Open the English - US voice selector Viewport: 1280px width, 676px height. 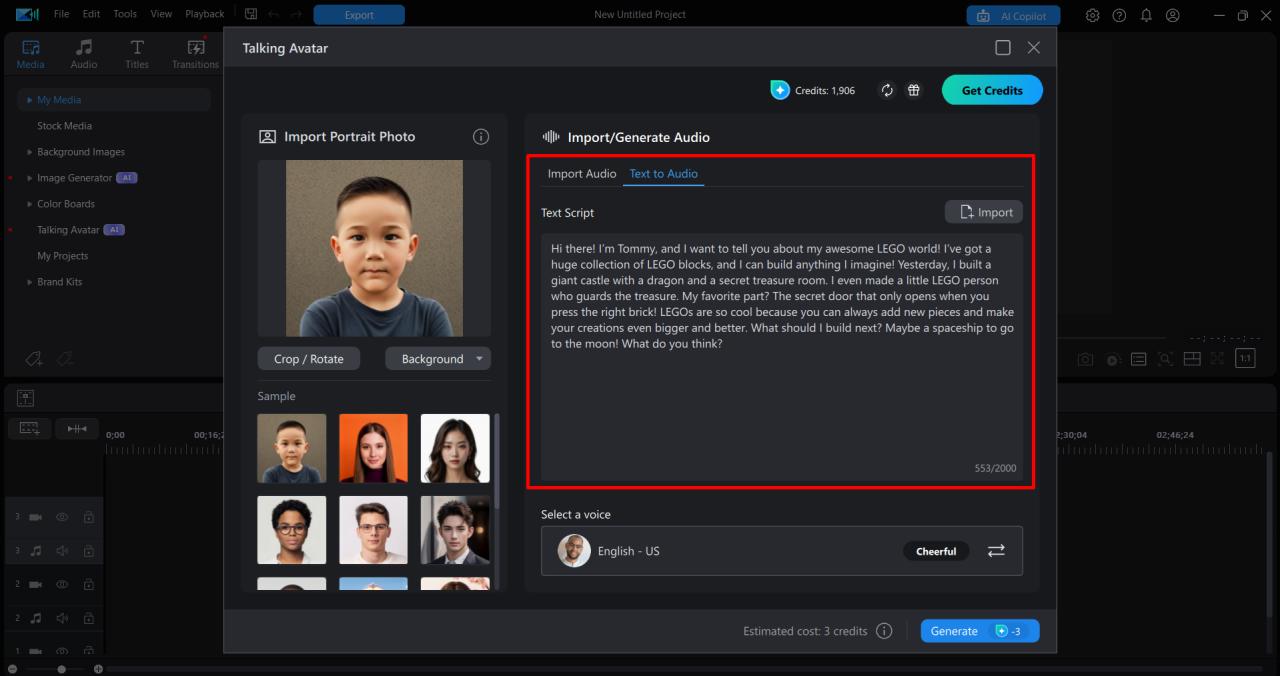coord(782,551)
